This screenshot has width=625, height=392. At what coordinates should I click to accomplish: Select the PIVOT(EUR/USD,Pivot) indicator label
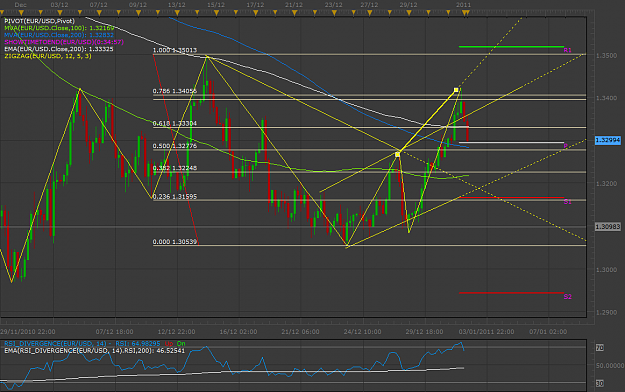click(39, 21)
